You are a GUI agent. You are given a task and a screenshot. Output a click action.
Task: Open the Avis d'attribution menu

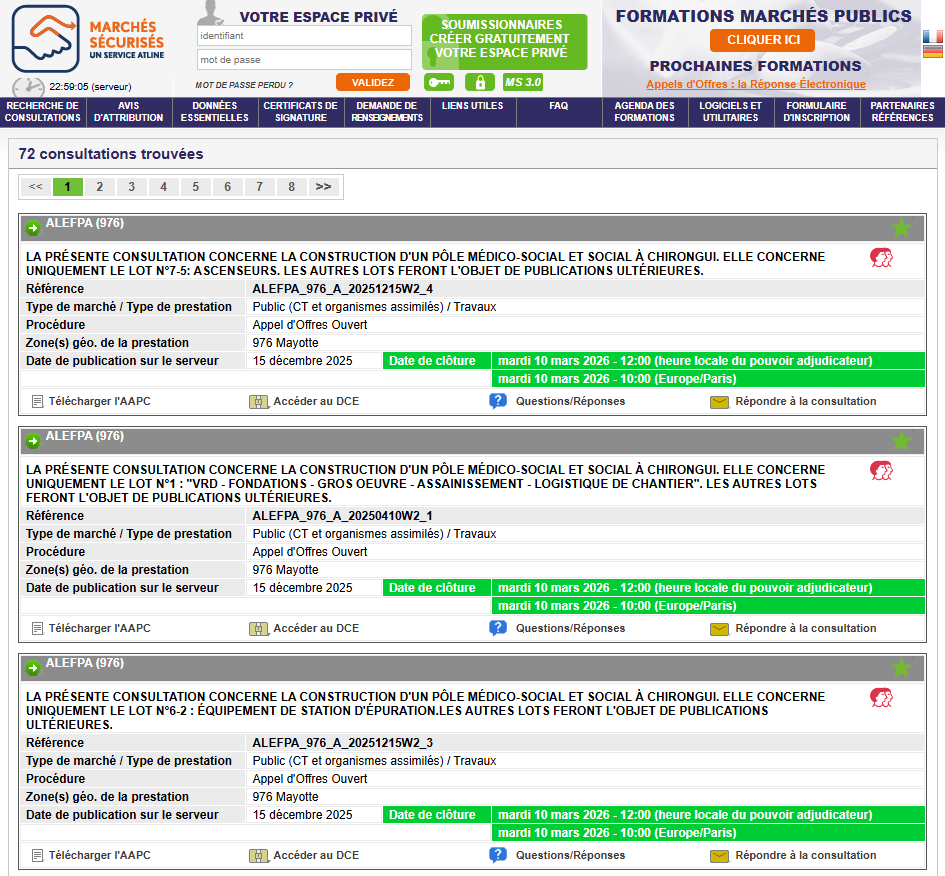click(129, 112)
